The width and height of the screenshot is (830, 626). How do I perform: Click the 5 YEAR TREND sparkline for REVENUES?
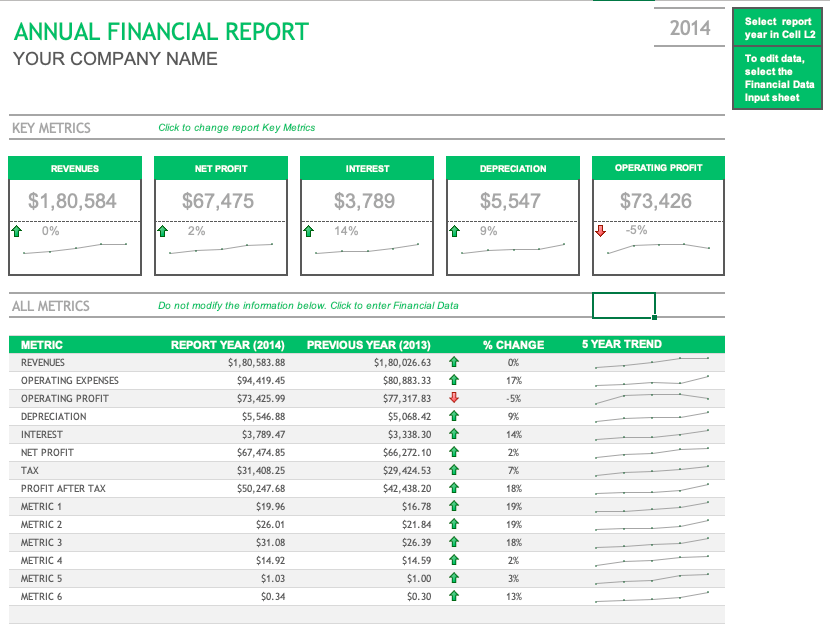pyautogui.click(x=650, y=362)
